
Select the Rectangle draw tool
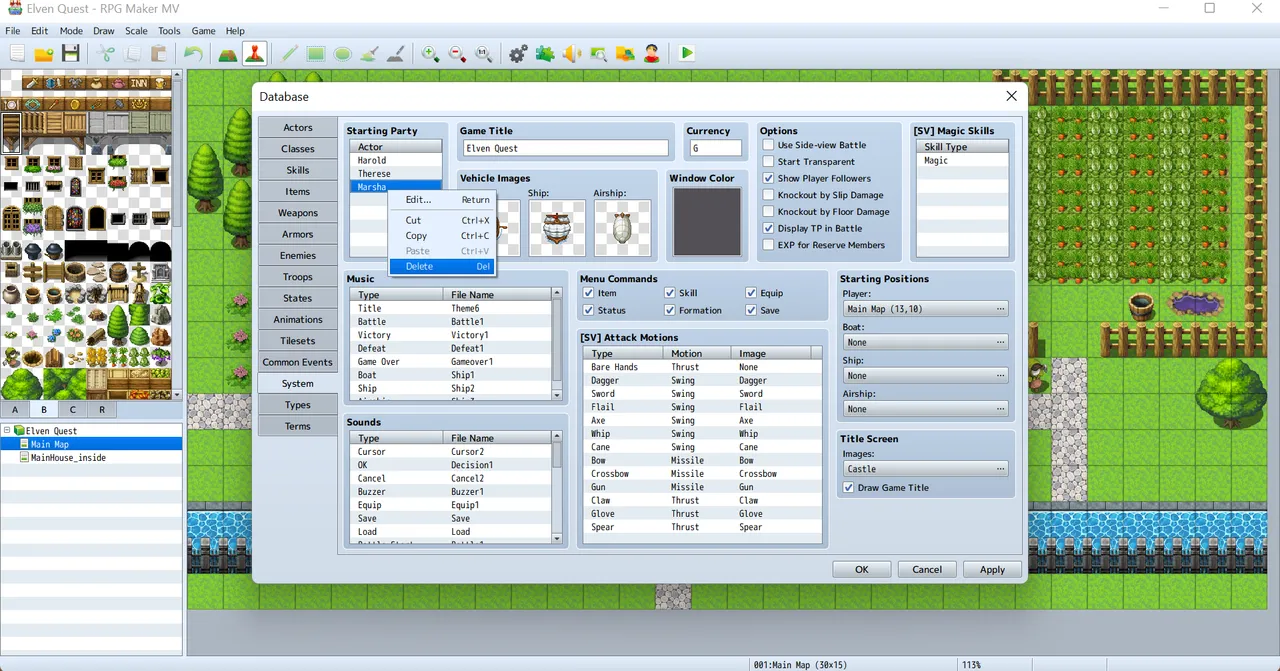(x=316, y=53)
